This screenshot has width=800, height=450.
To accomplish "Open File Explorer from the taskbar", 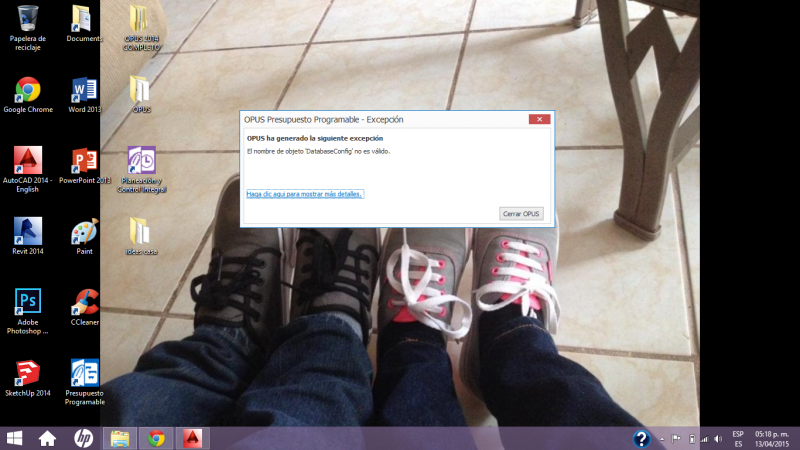I will point(119,438).
